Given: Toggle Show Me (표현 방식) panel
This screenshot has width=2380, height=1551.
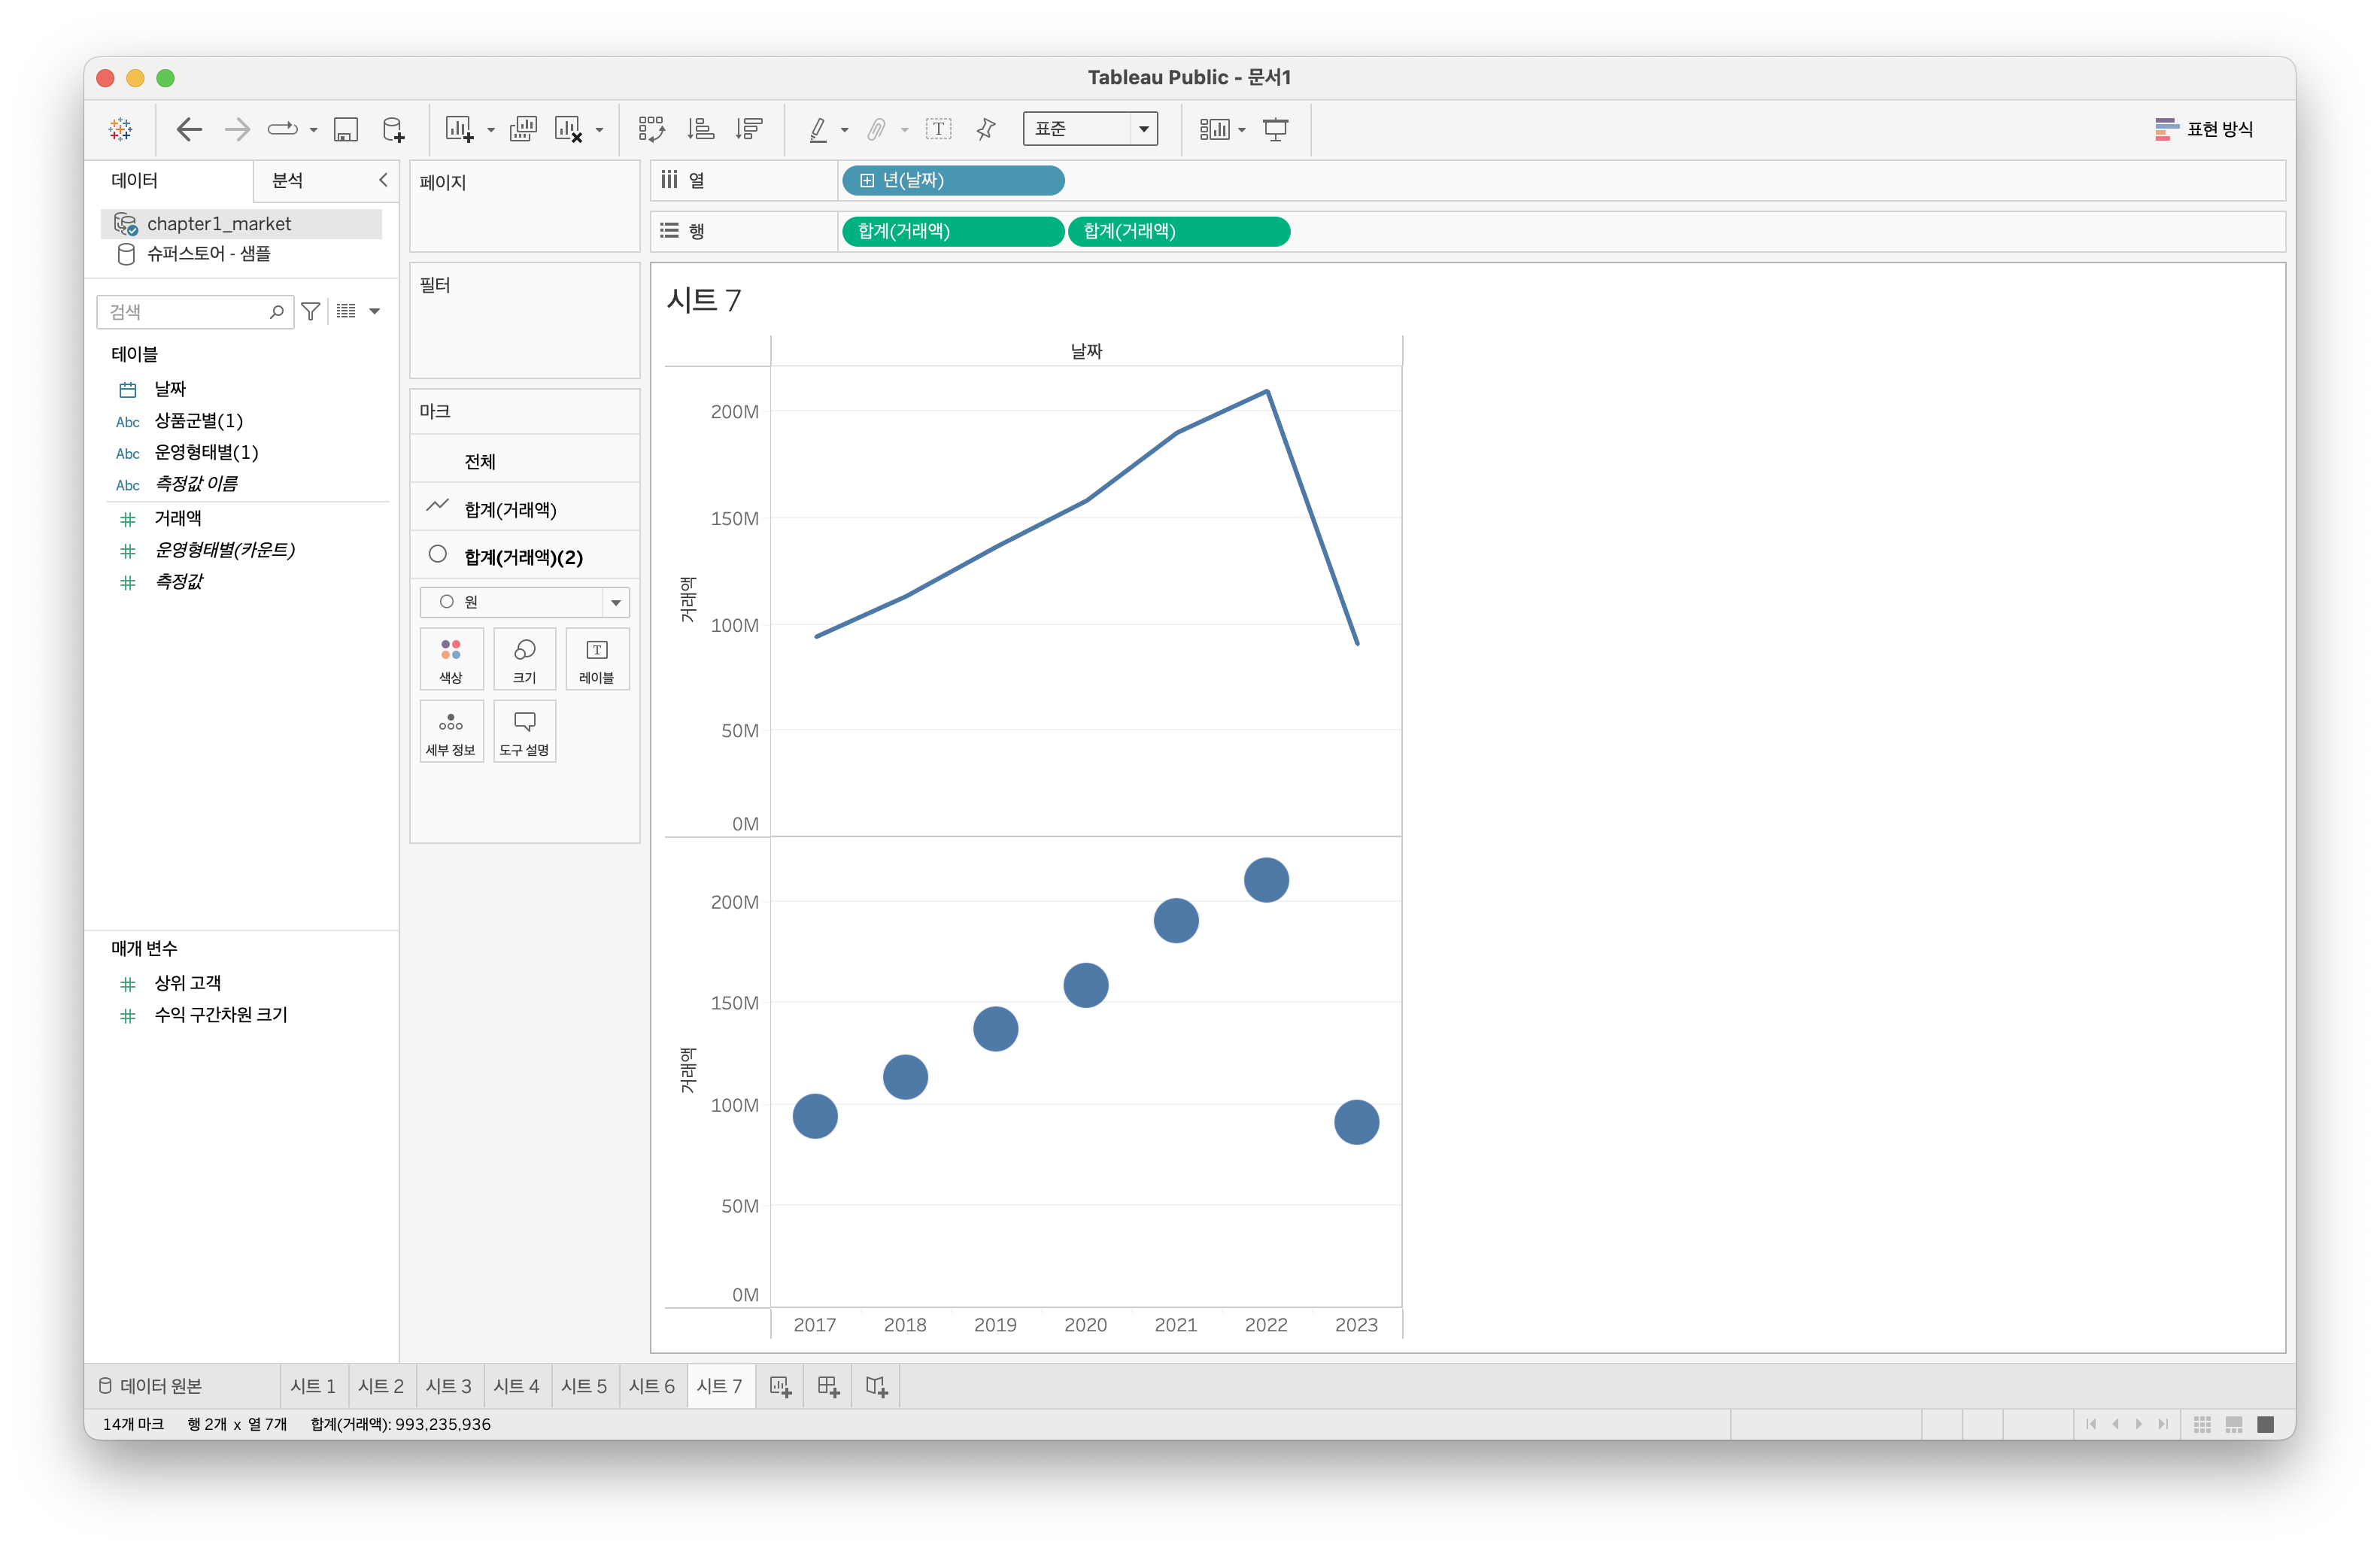Looking at the screenshot, I should pyautogui.click(x=2203, y=129).
